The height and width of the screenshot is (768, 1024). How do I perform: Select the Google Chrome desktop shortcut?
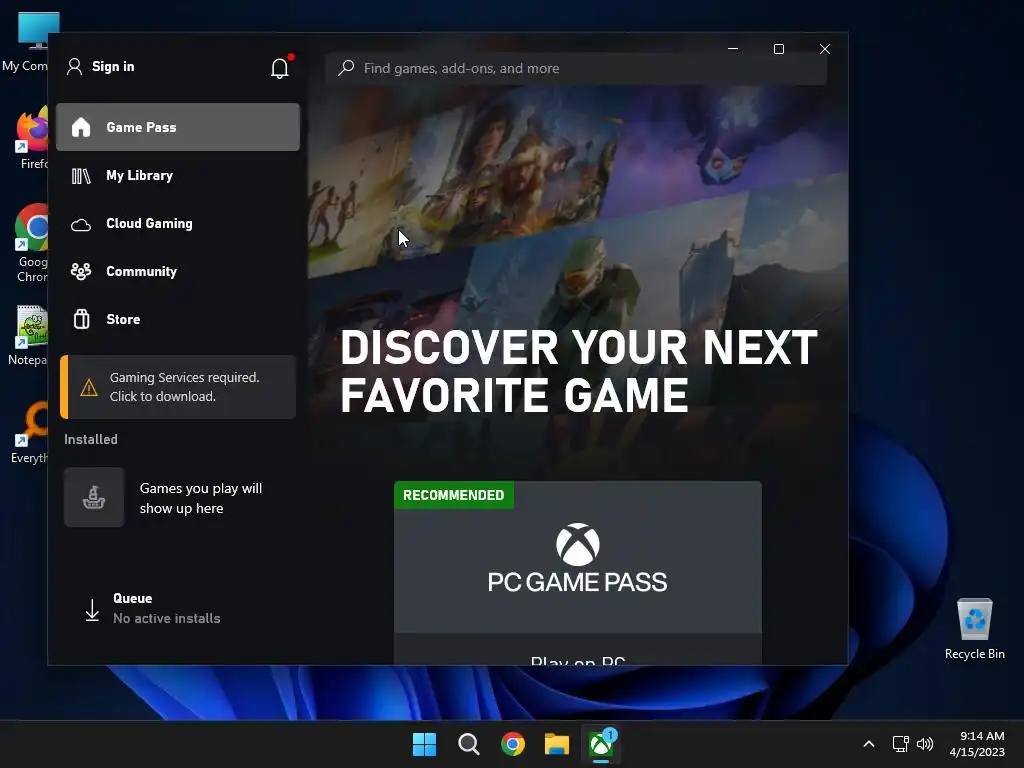[31, 243]
